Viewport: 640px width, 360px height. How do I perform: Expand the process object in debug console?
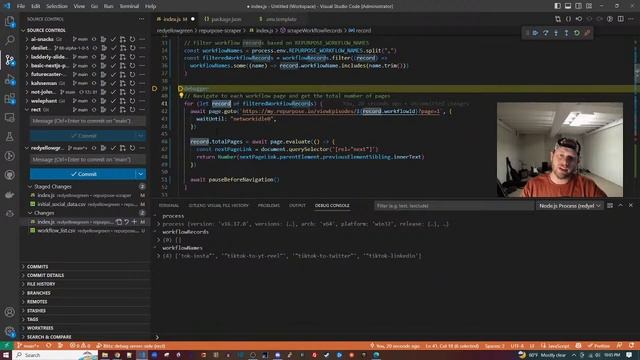coord(158,224)
